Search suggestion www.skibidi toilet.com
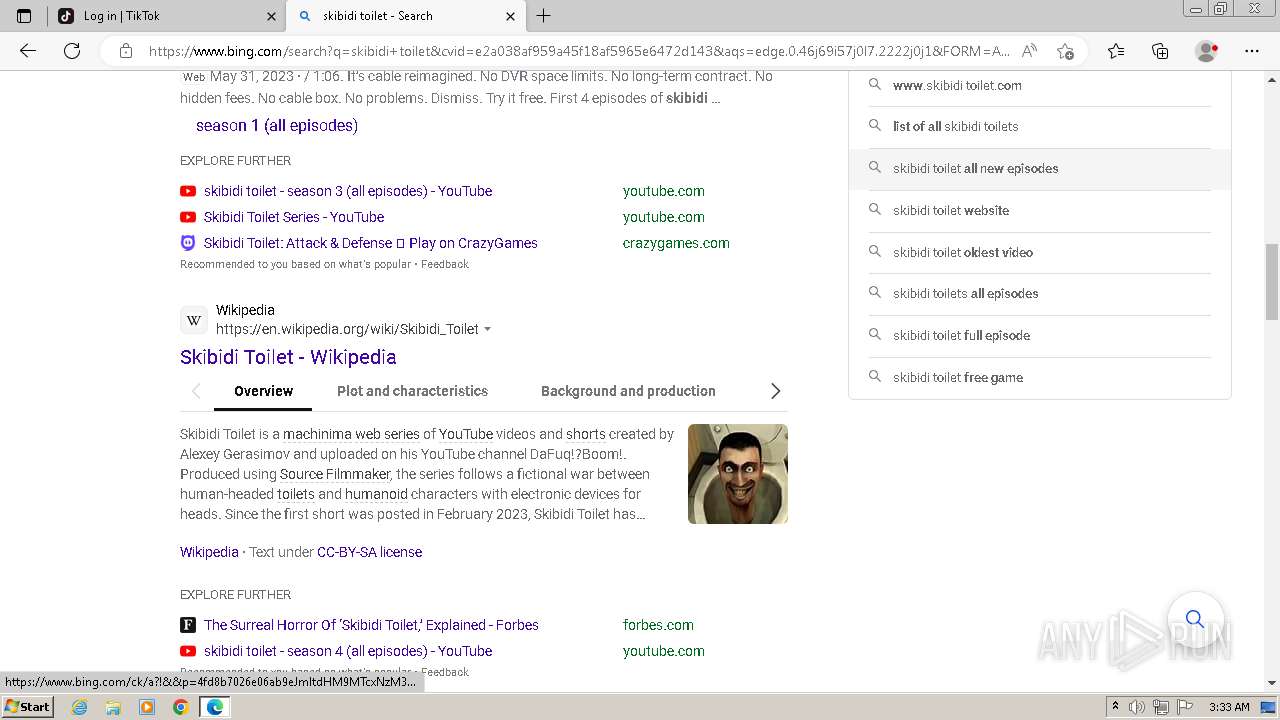The height and width of the screenshot is (720, 1280). [x=1039, y=85]
